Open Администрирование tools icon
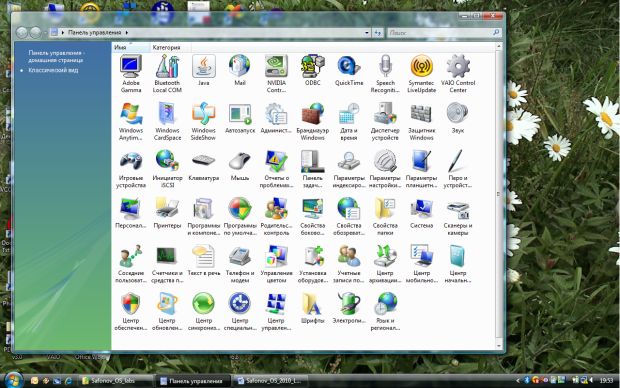 coord(276,118)
